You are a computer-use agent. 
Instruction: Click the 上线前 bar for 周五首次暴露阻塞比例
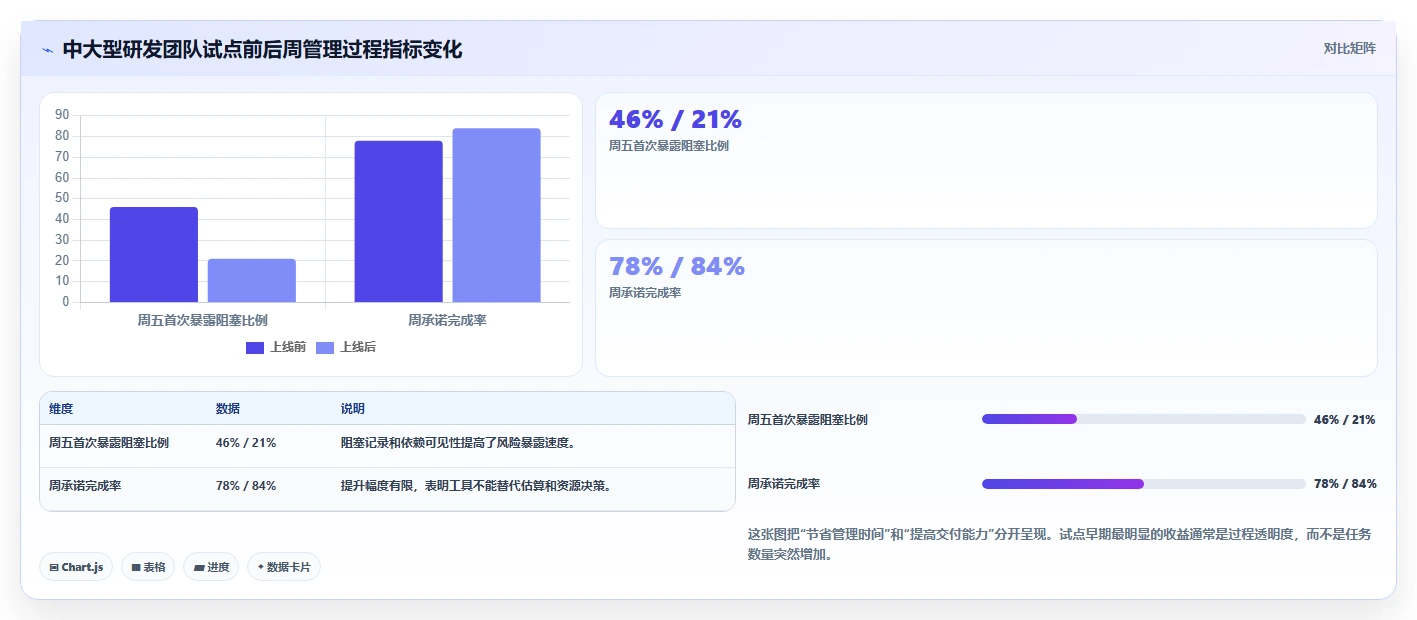(x=154, y=254)
